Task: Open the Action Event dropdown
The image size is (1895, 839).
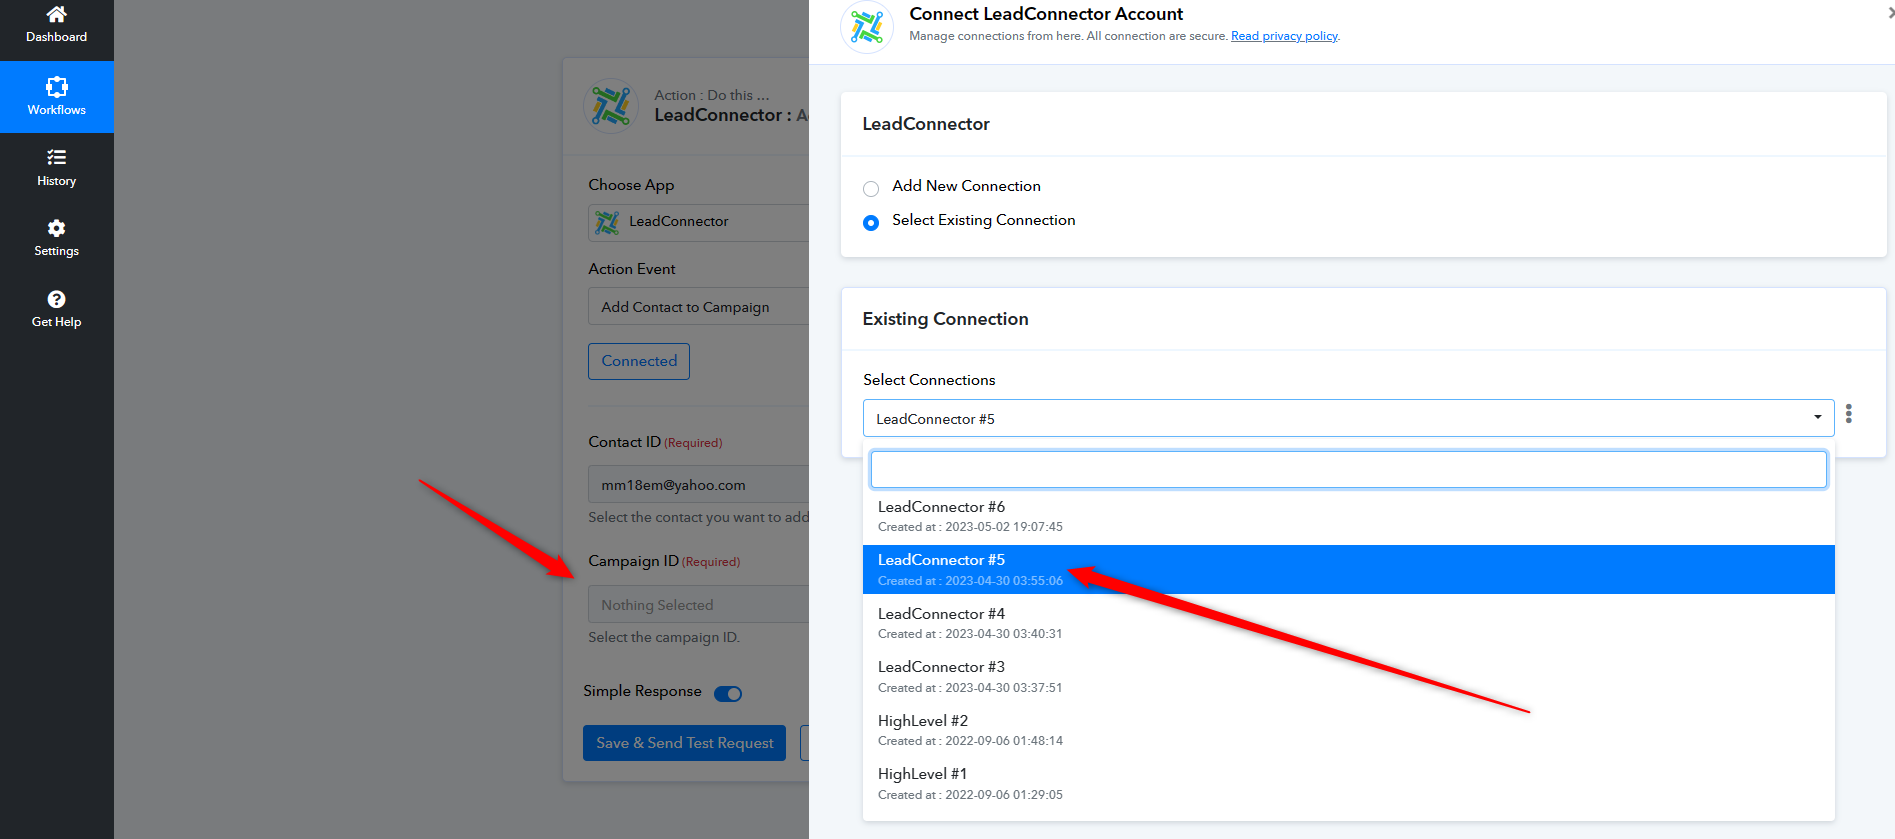Action: (698, 307)
